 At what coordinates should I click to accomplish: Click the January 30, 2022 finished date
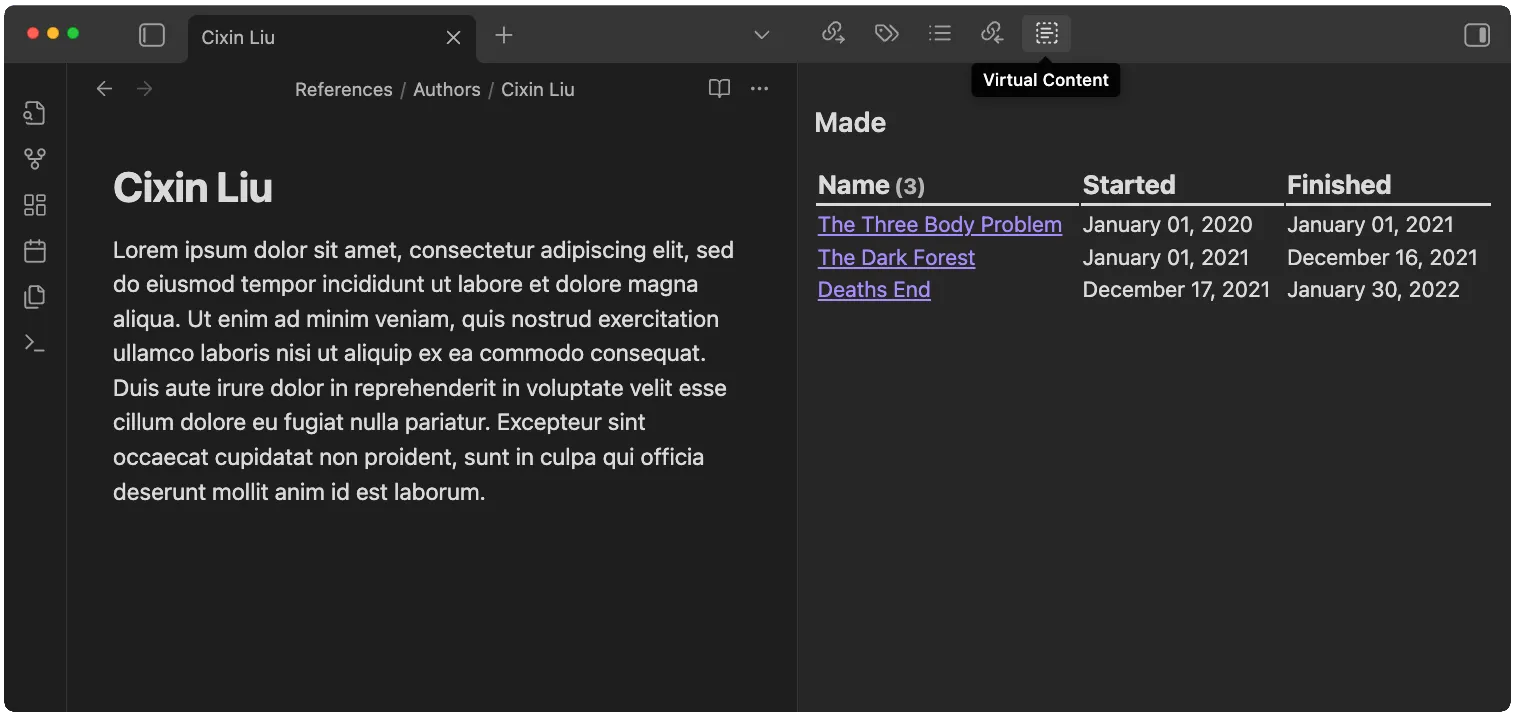pyautogui.click(x=1373, y=290)
